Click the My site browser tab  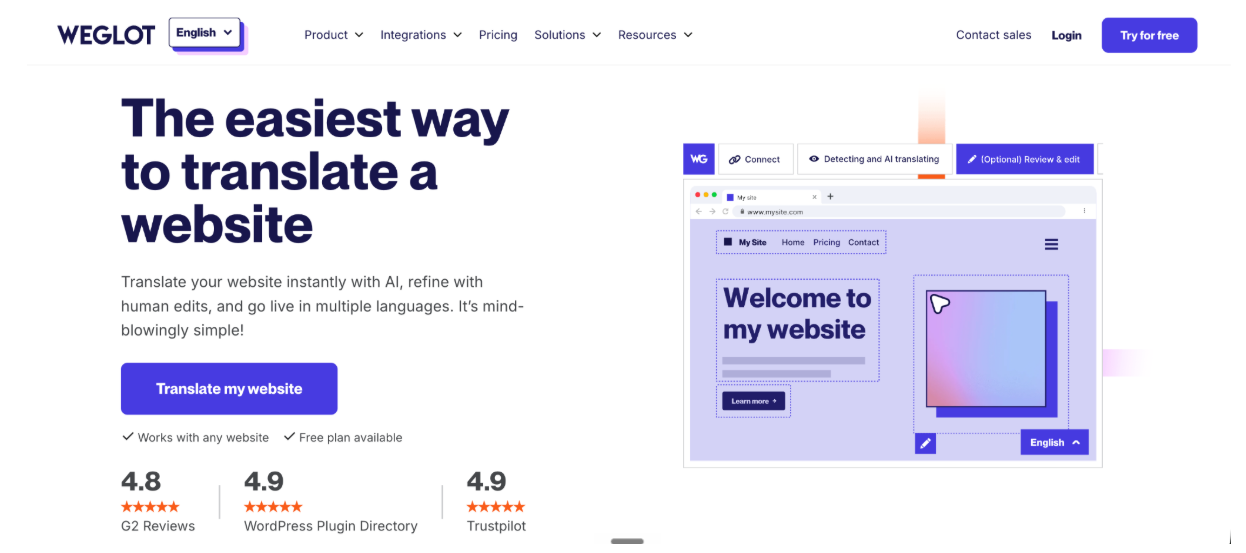click(x=770, y=197)
